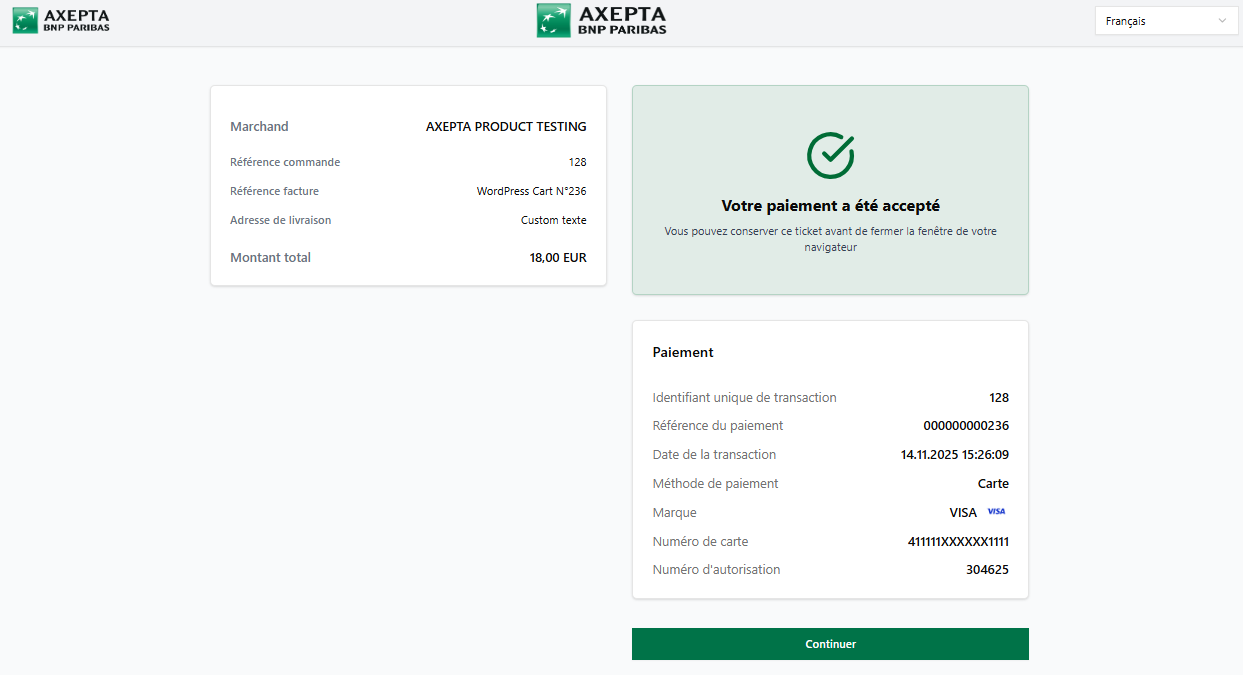The width and height of the screenshot is (1243, 675).
Task: Click the green payment accepted checkmark icon
Action: (830, 154)
